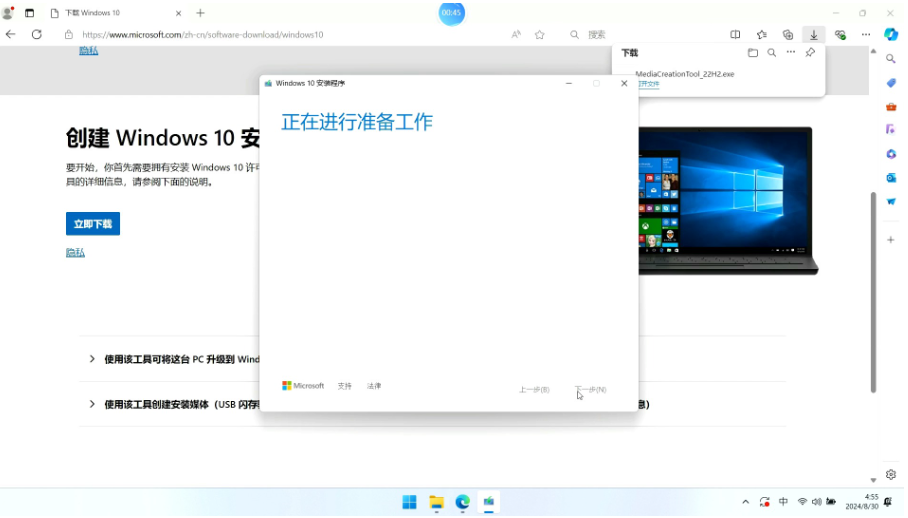Pin the downloads panel
The height and width of the screenshot is (518, 908).
point(810,53)
